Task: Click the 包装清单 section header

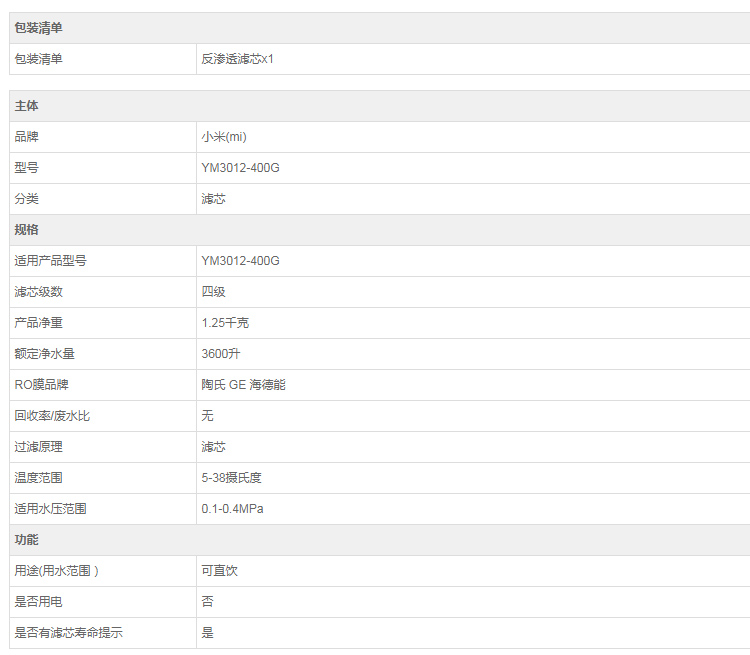Action: (38, 28)
